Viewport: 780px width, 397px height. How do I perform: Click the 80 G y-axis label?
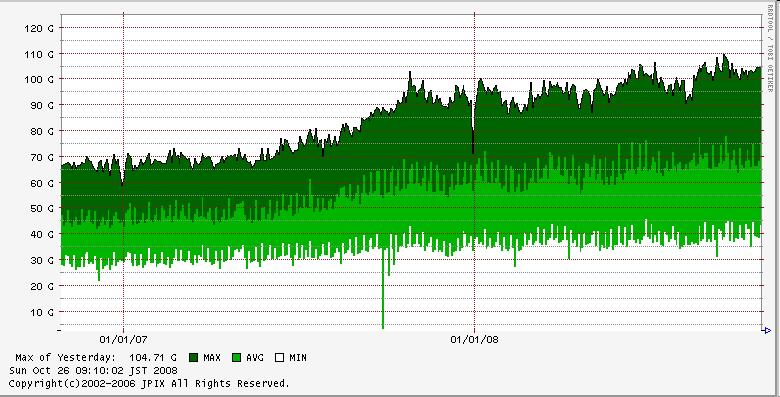pyautogui.click(x=42, y=131)
